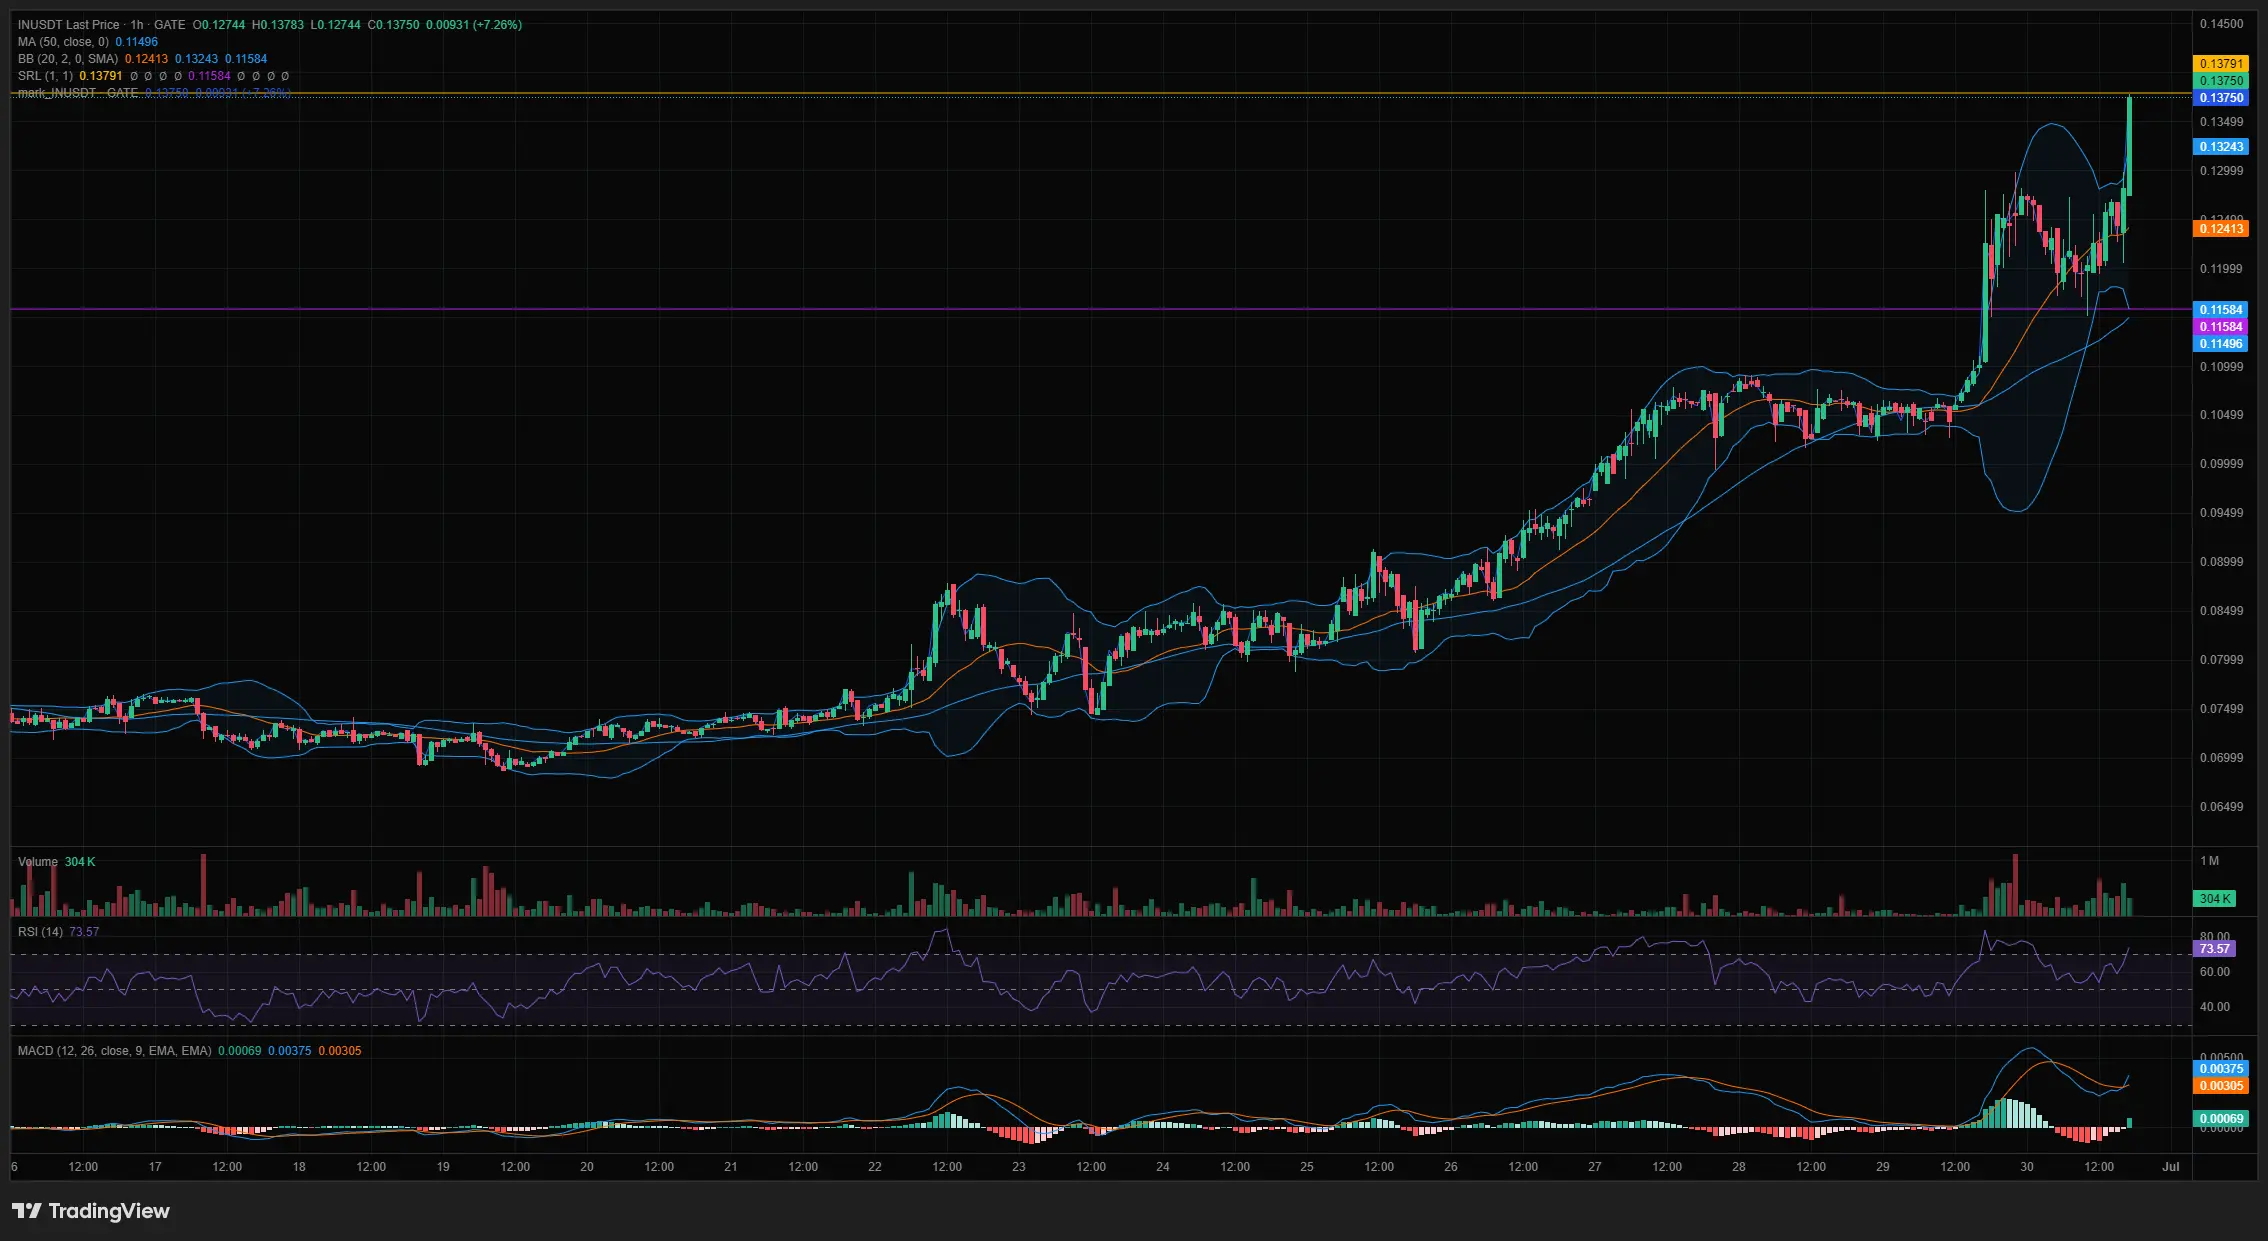The width and height of the screenshot is (2268, 1241).
Task: Click the 0.00069 value in MACD legend
Action: [x=240, y=1051]
